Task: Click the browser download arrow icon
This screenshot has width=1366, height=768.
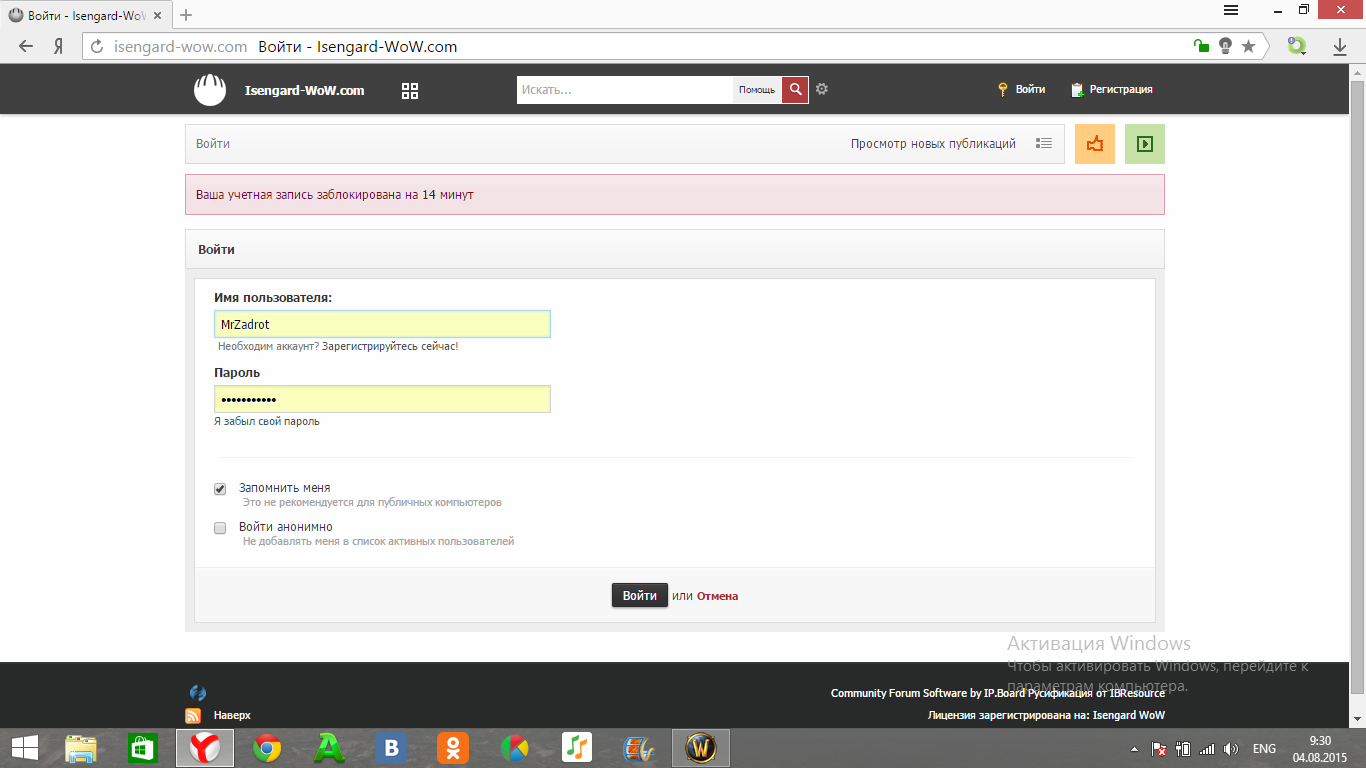Action: pos(1340,46)
